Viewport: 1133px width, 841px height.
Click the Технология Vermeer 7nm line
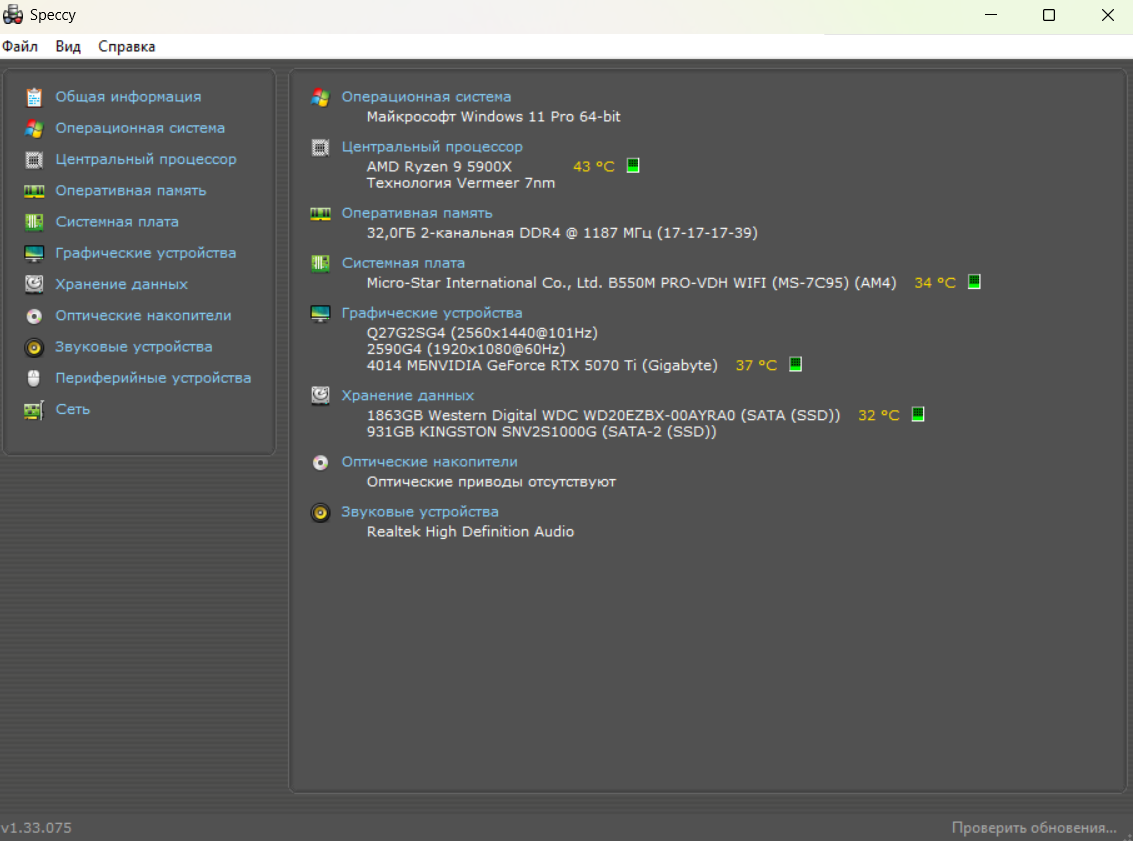coord(461,183)
